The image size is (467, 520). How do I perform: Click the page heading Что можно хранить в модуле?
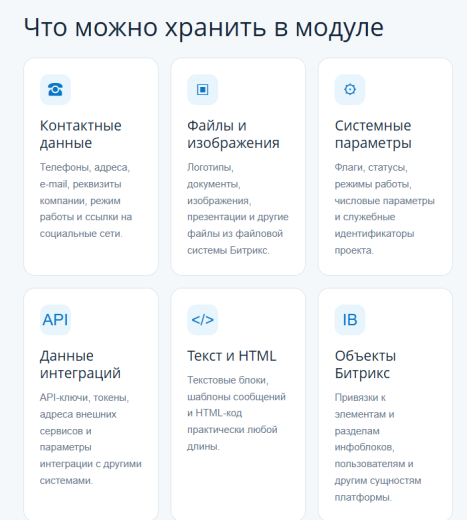tap(204, 28)
